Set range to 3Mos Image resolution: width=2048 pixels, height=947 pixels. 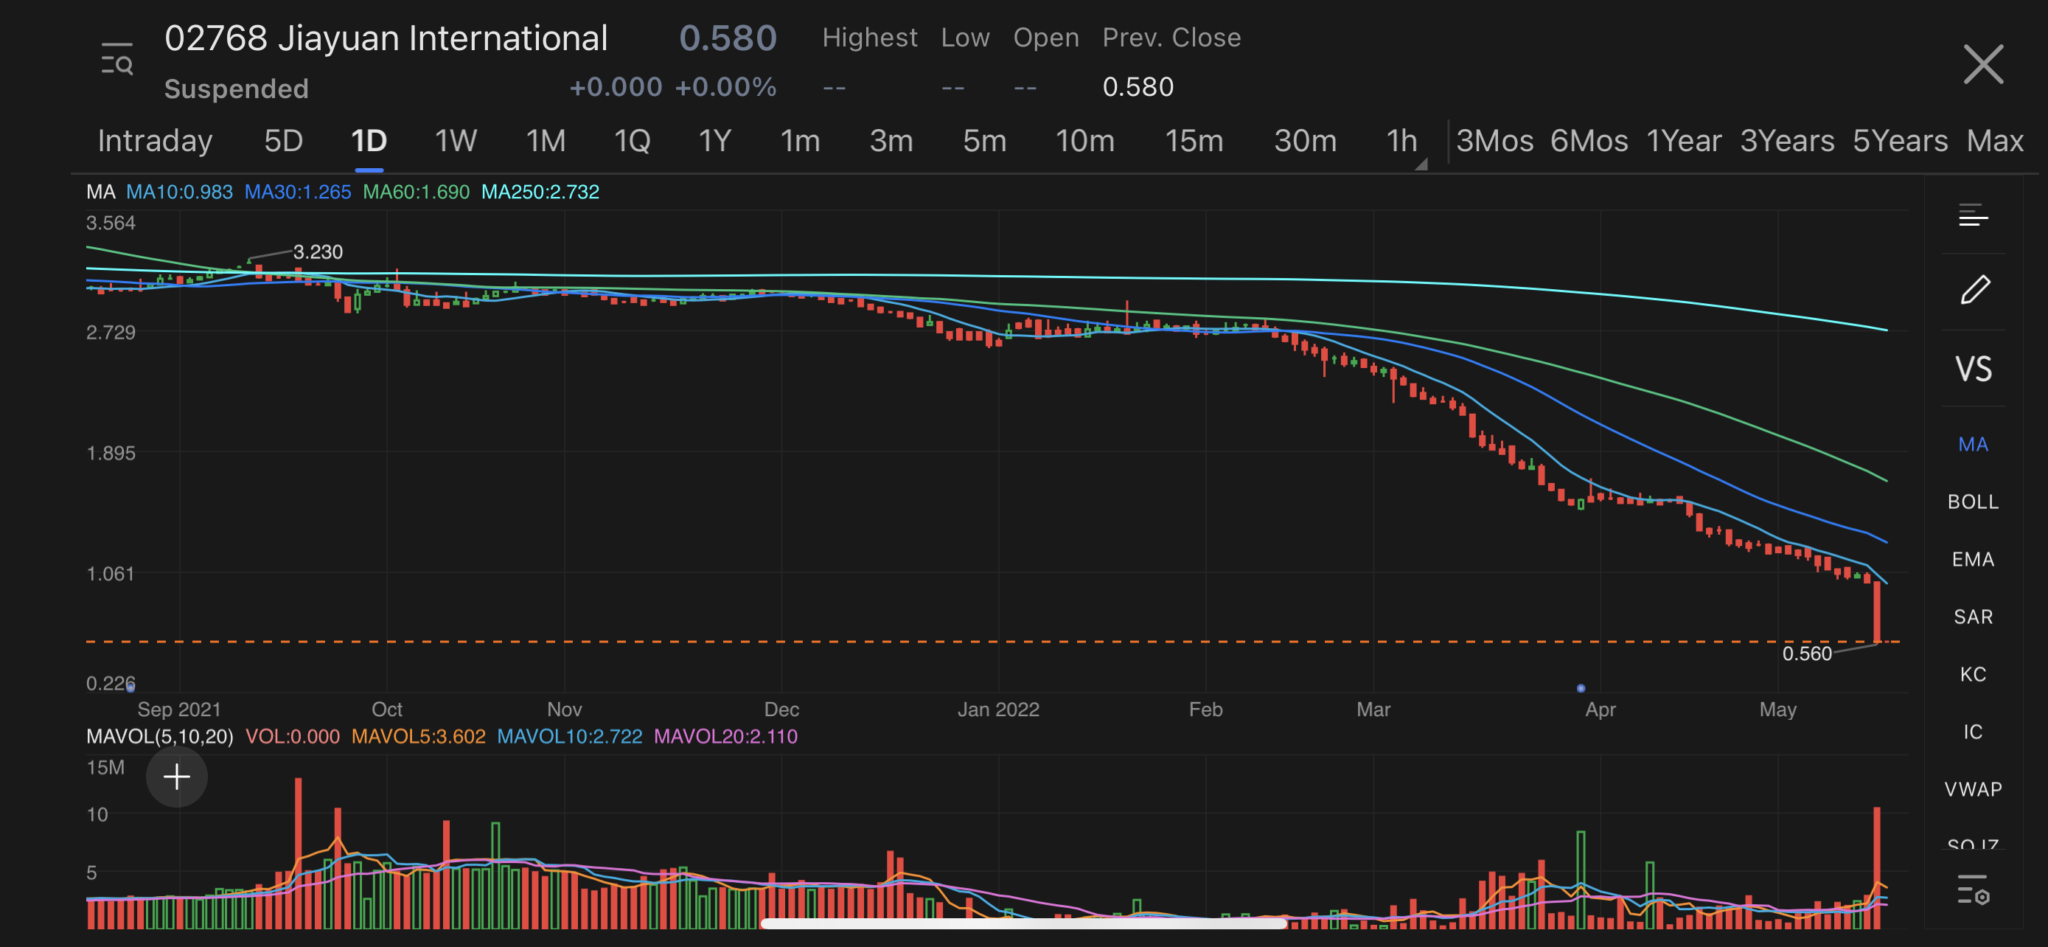1495,141
